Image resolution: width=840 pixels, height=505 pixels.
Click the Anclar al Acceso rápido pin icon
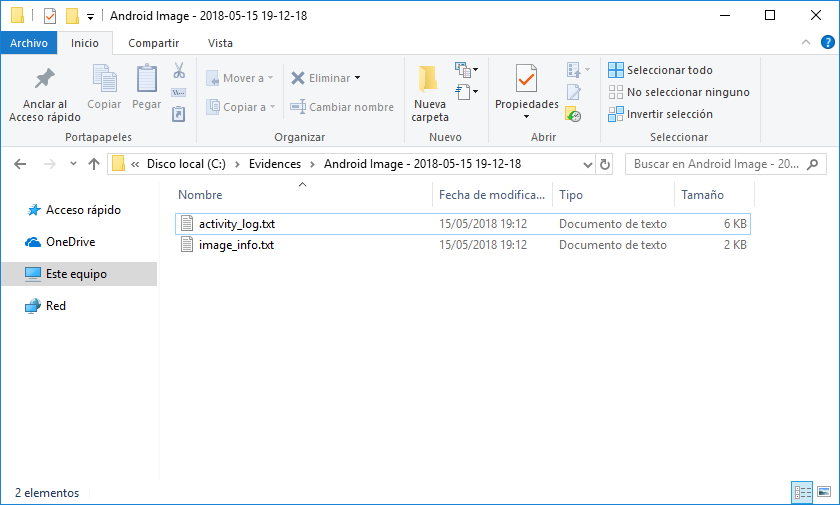tap(44, 79)
